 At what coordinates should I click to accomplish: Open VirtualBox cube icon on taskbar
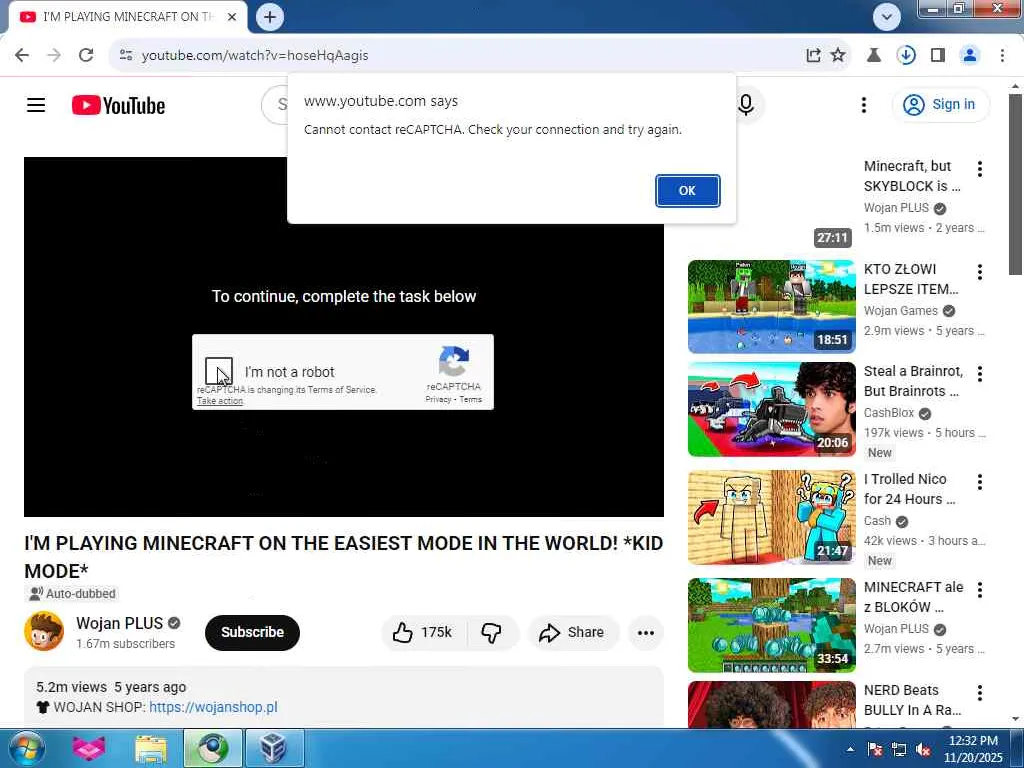pyautogui.click(x=273, y=748)
